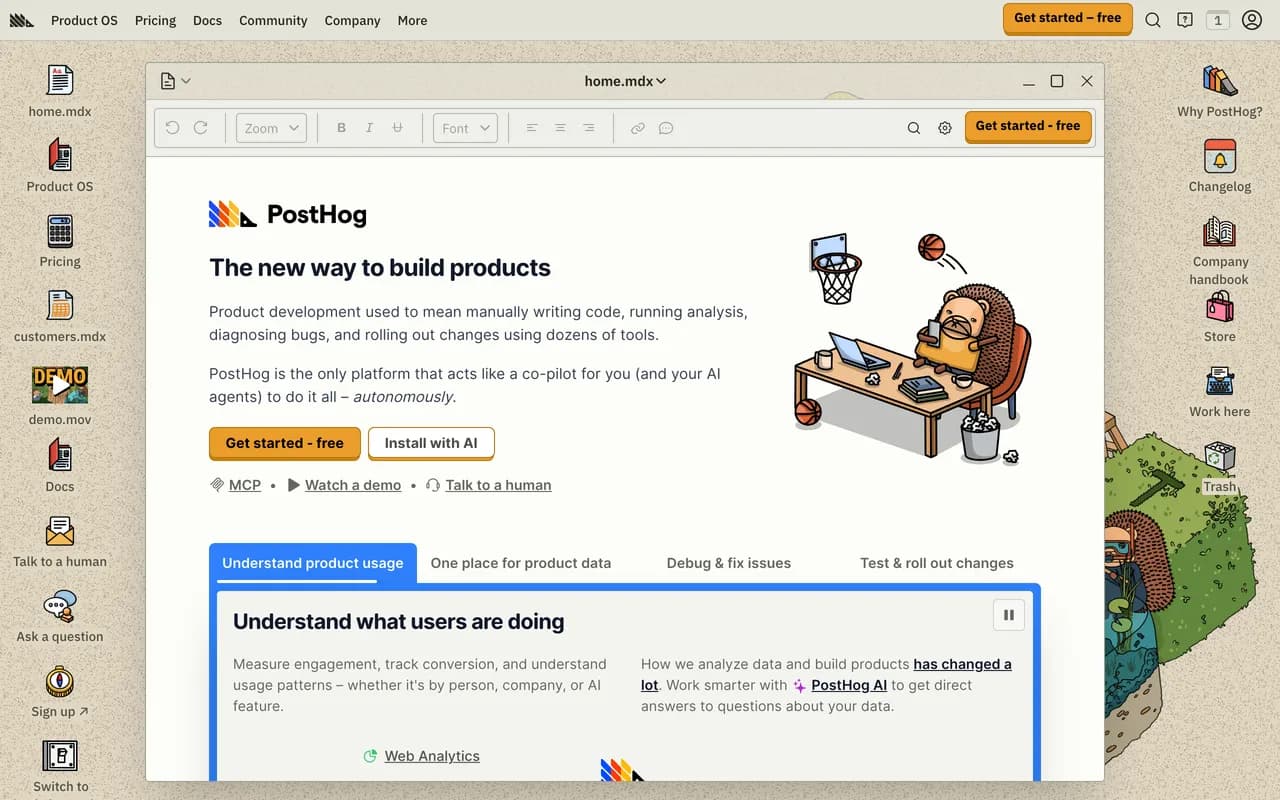The height and width of the screenshot is (800, 1280).
Task: Select the Understand product usage tab
Action: (313, 563)
